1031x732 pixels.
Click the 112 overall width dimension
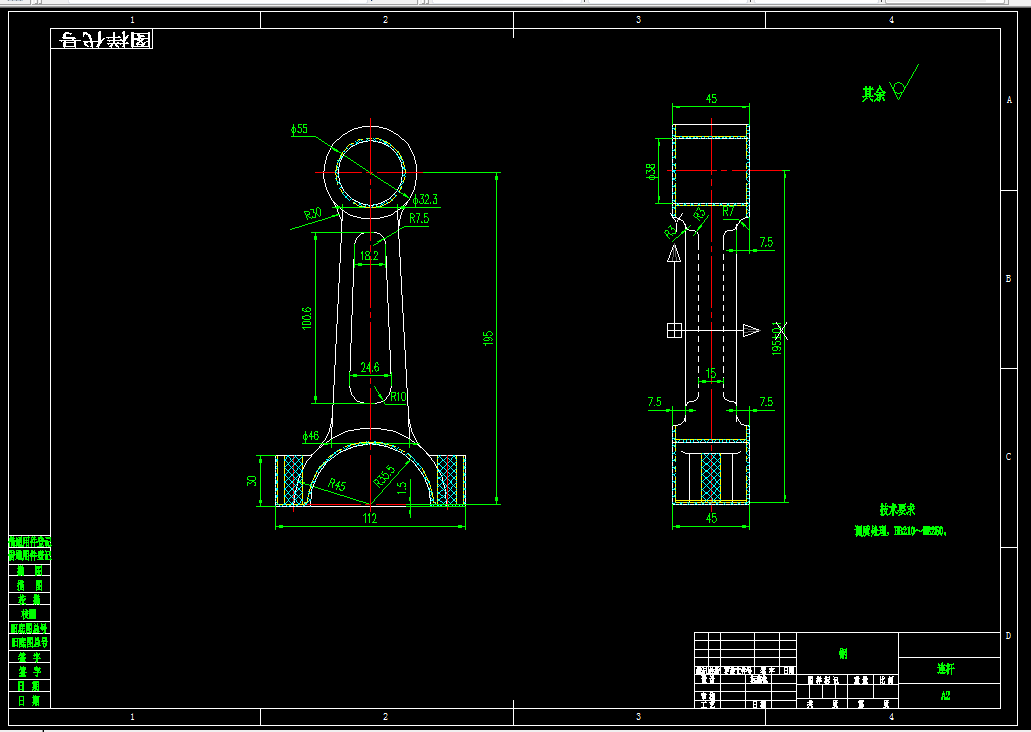(x=370, y=518)
